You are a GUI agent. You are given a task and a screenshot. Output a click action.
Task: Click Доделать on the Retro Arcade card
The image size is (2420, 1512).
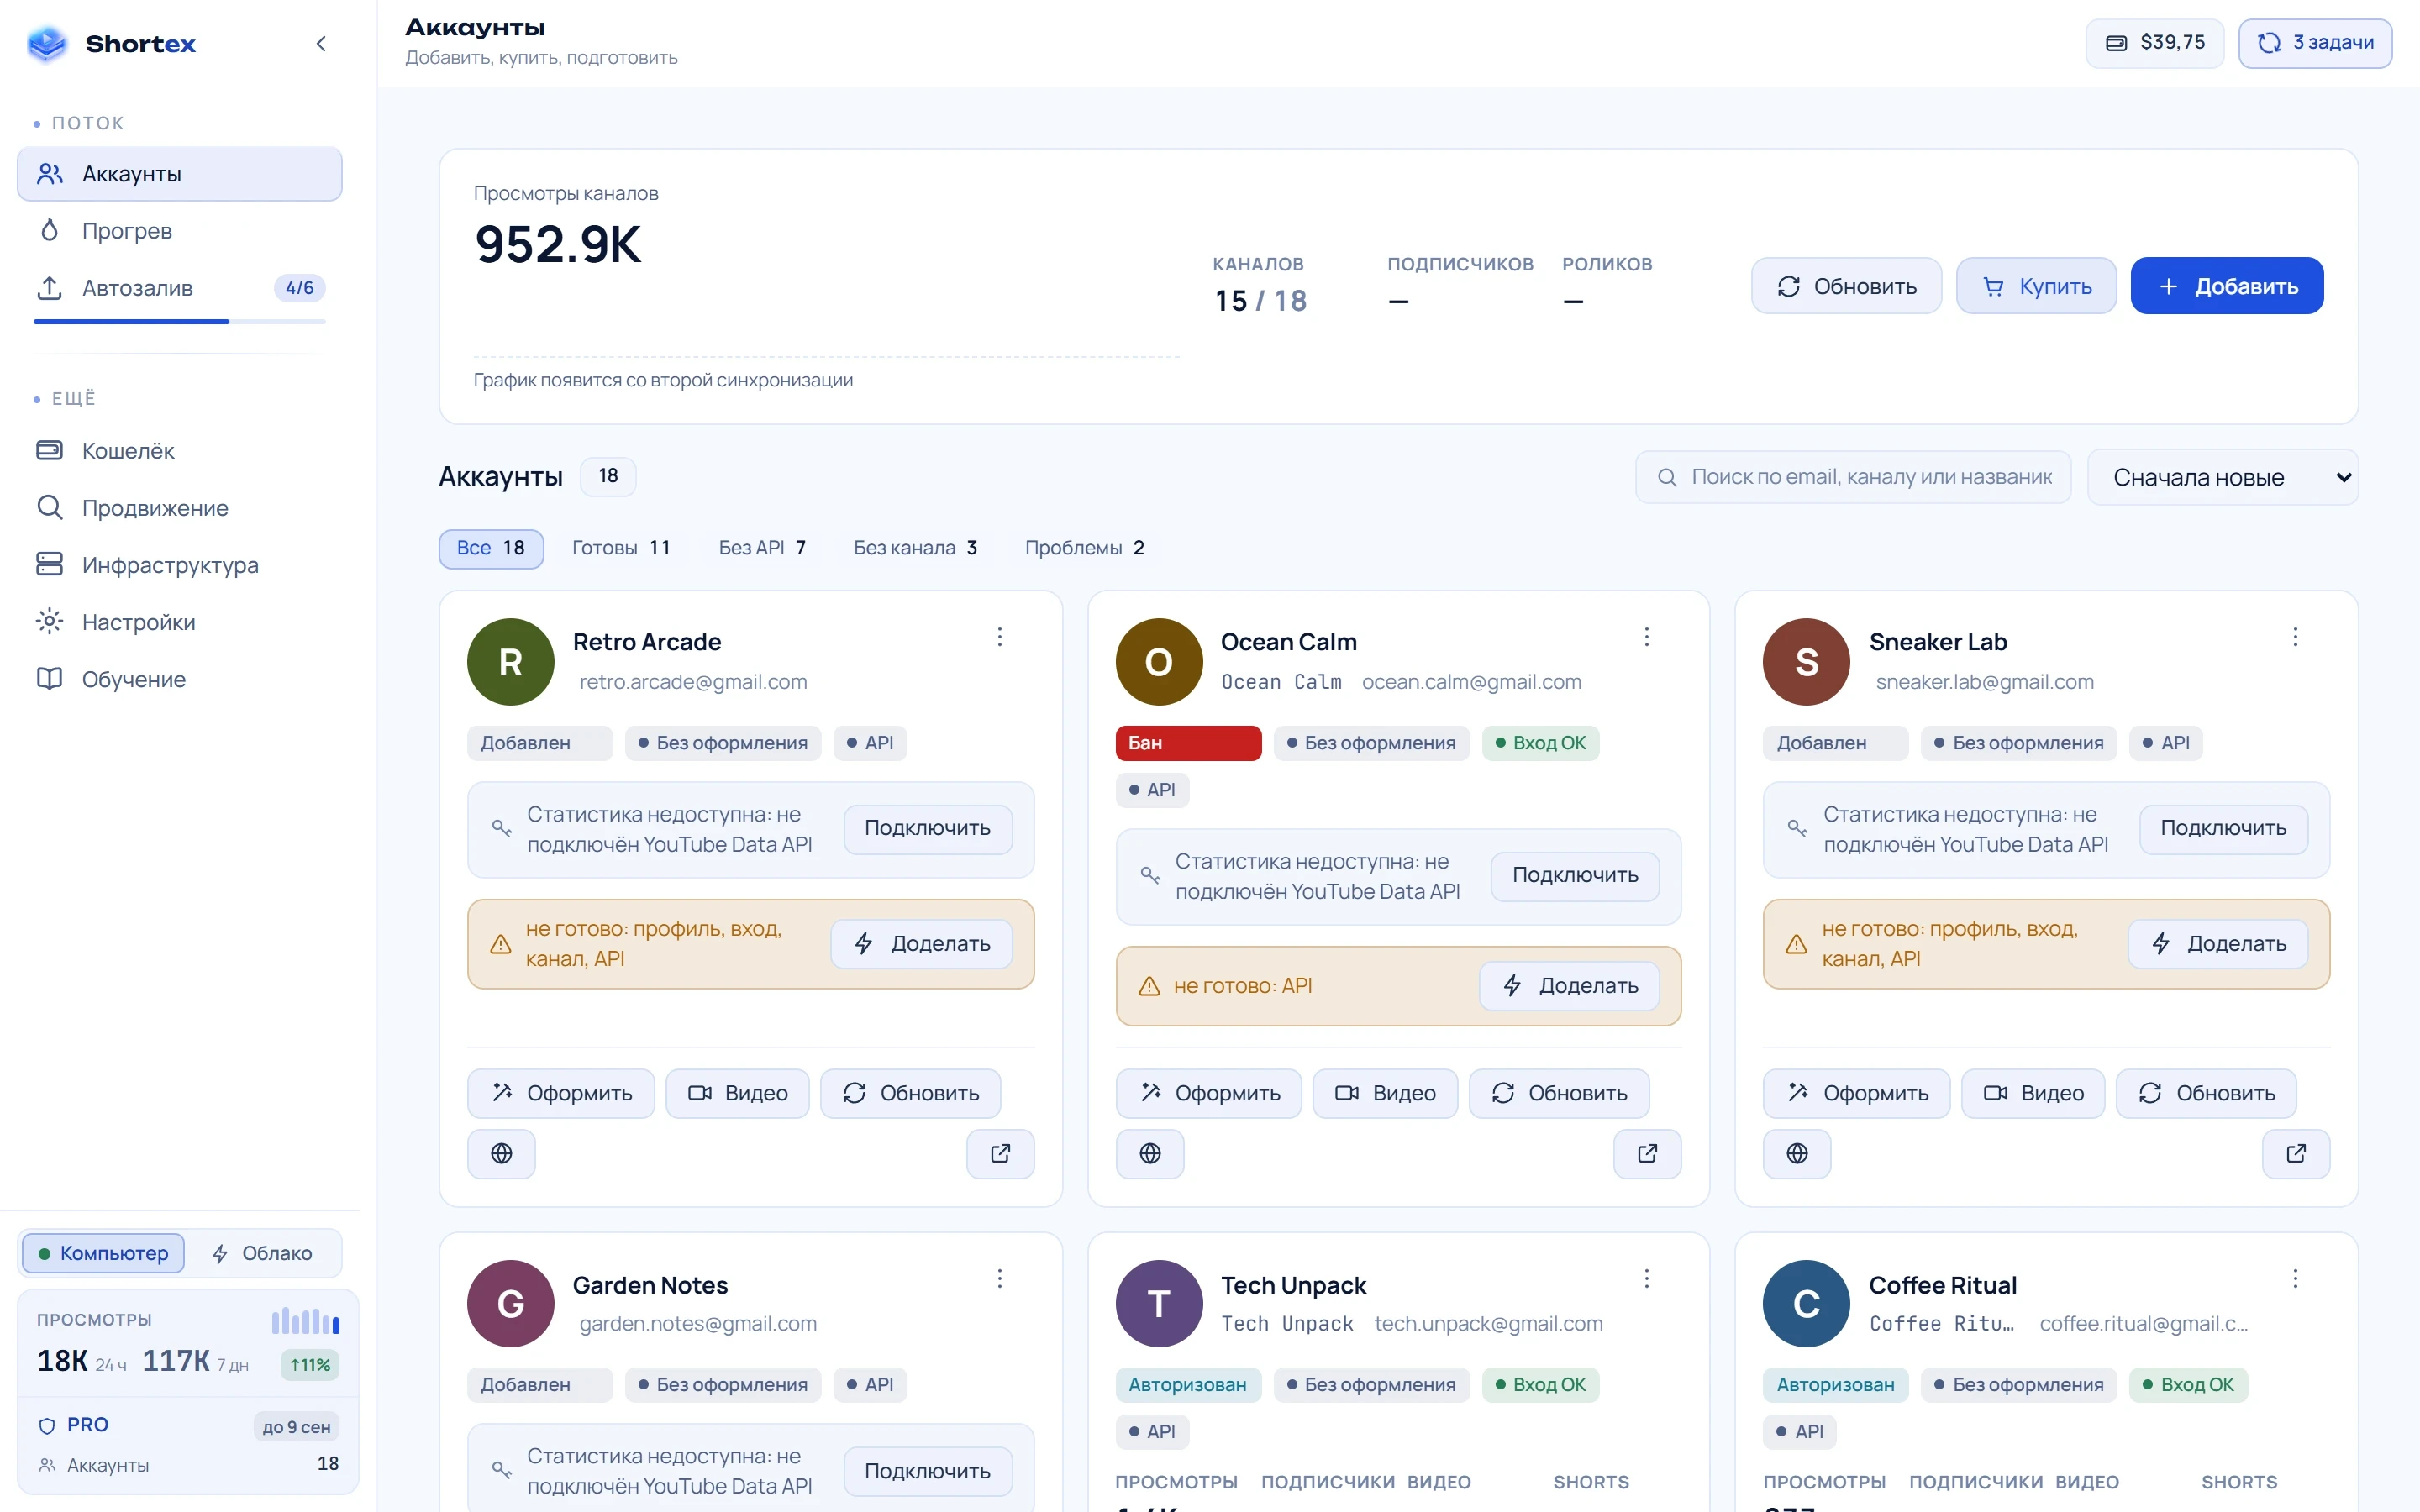(921, 944)
